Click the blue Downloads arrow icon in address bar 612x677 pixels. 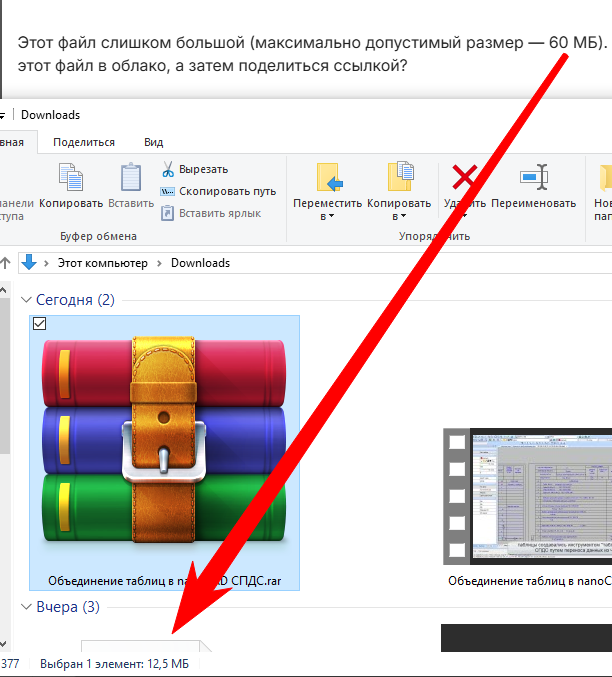pos(30,262)
